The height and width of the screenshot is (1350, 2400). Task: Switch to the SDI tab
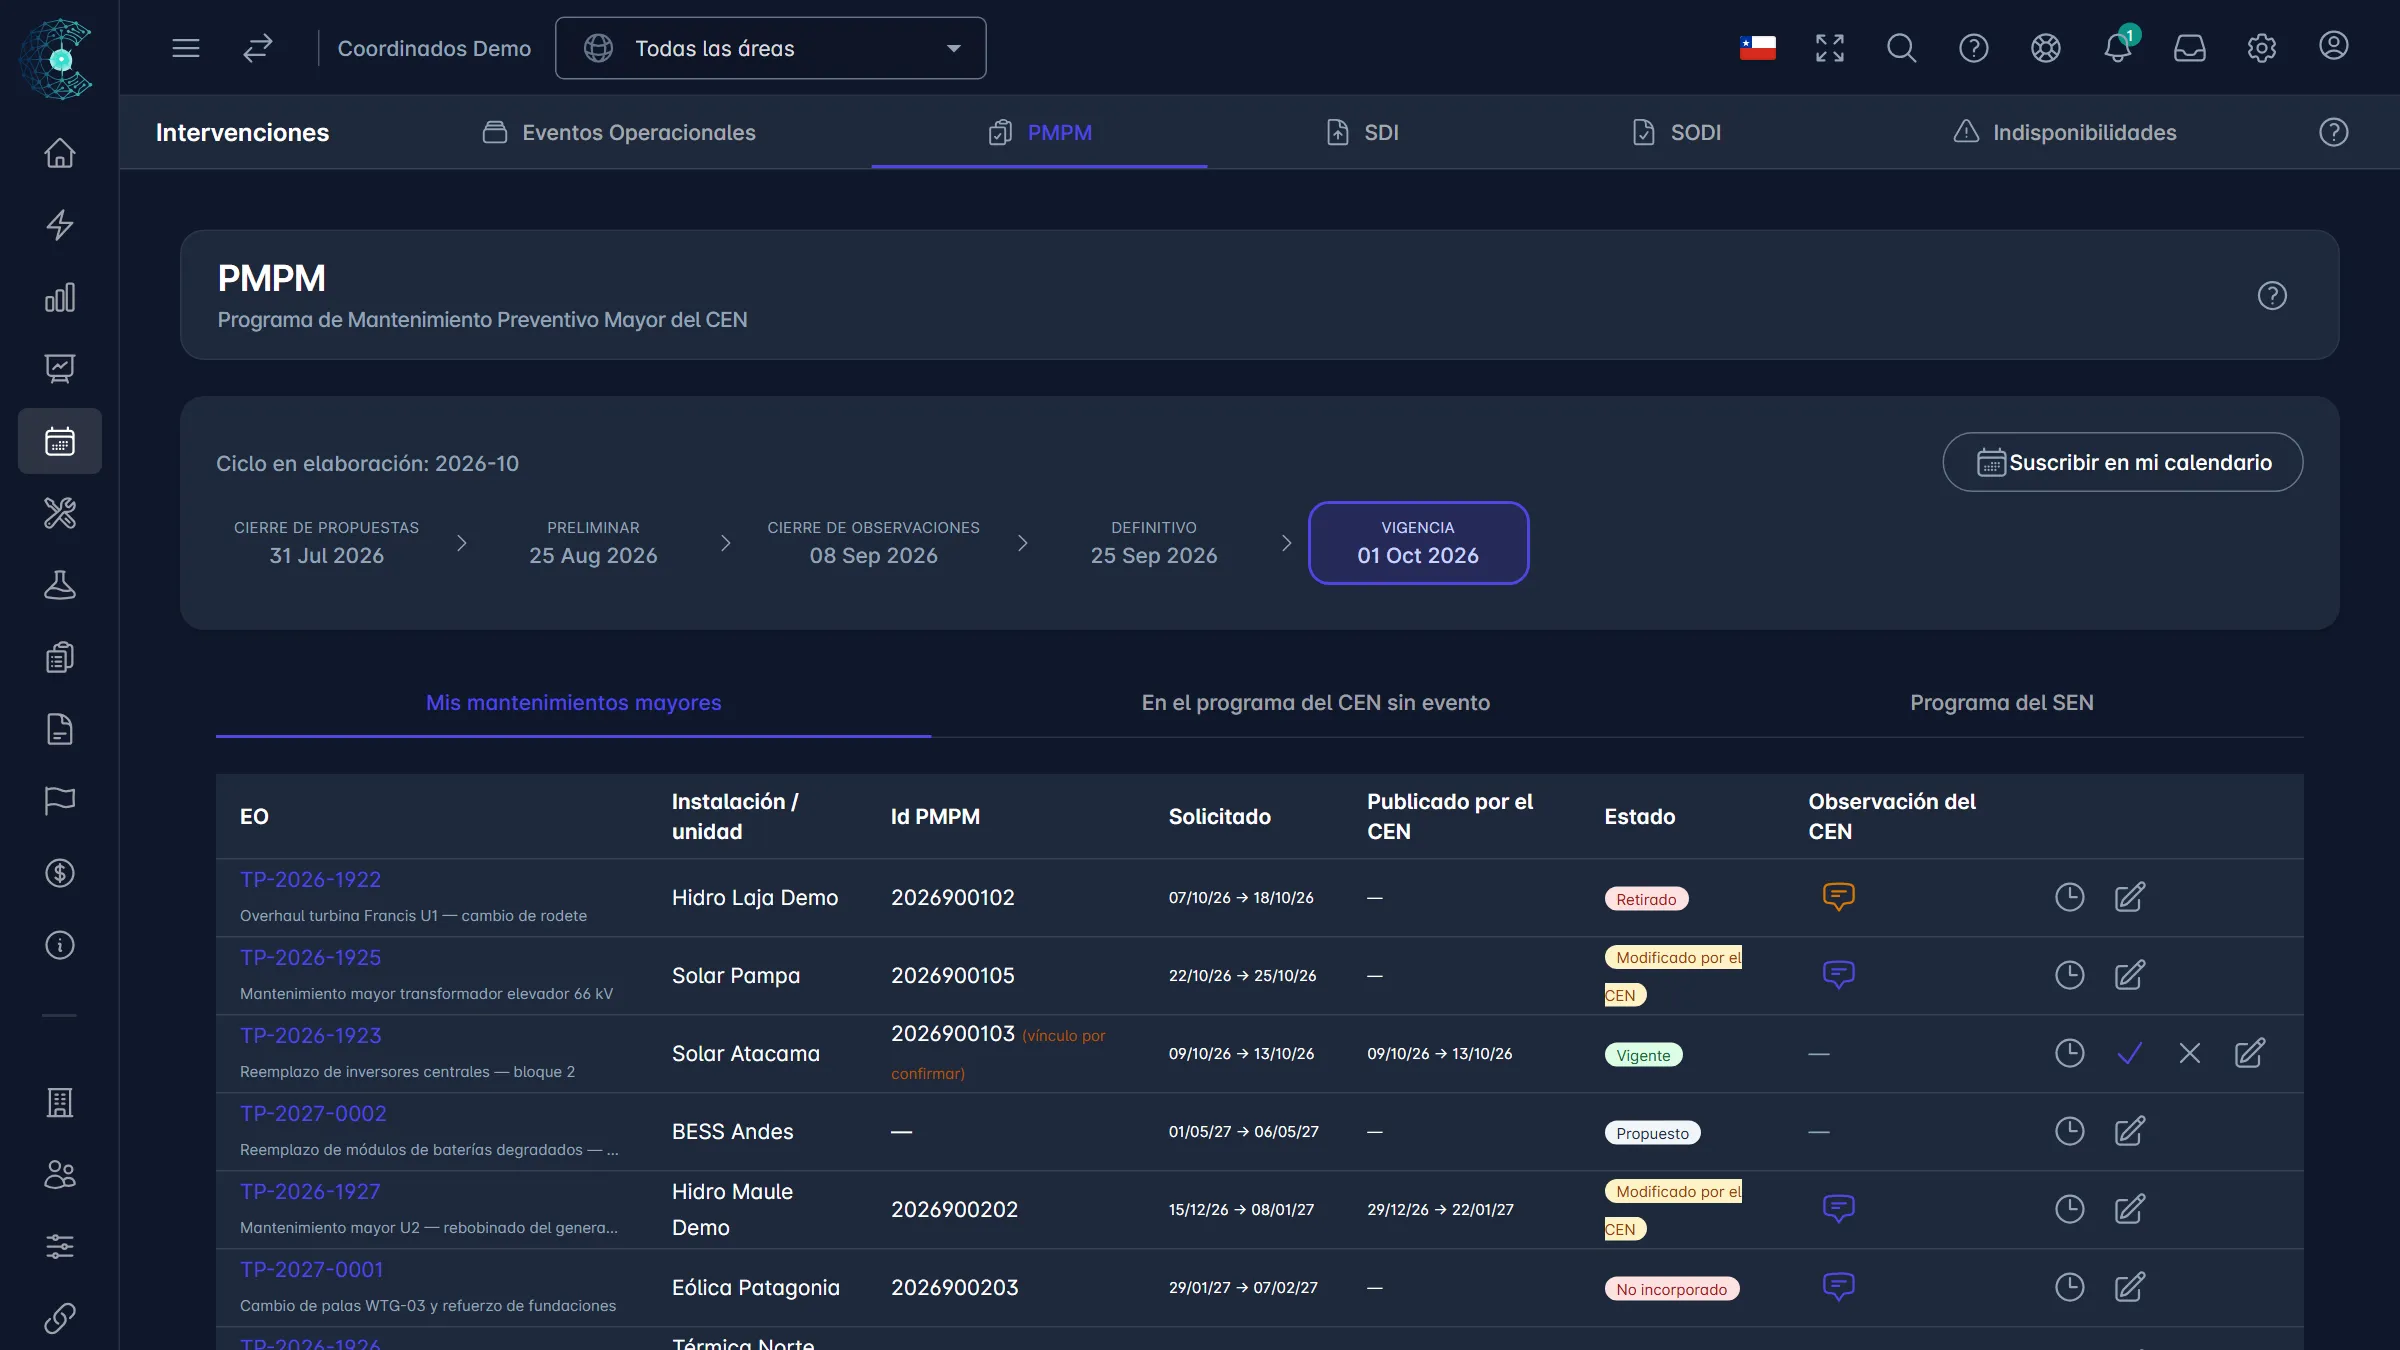click(x=1362, y=132)
